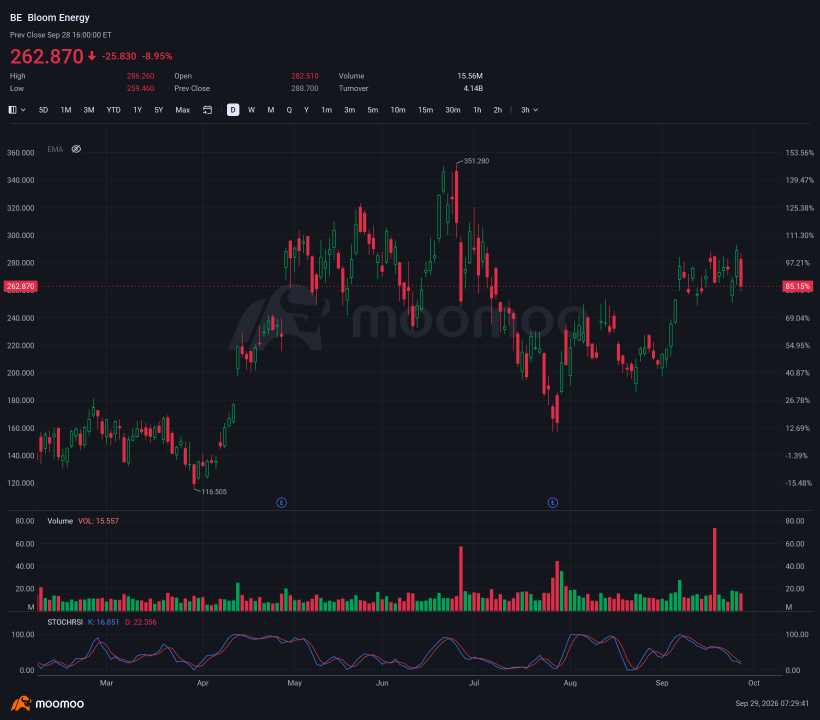Viewport: 820px width, 720px height.
Task: Show the 1Y range
Action: coord(138,110)
